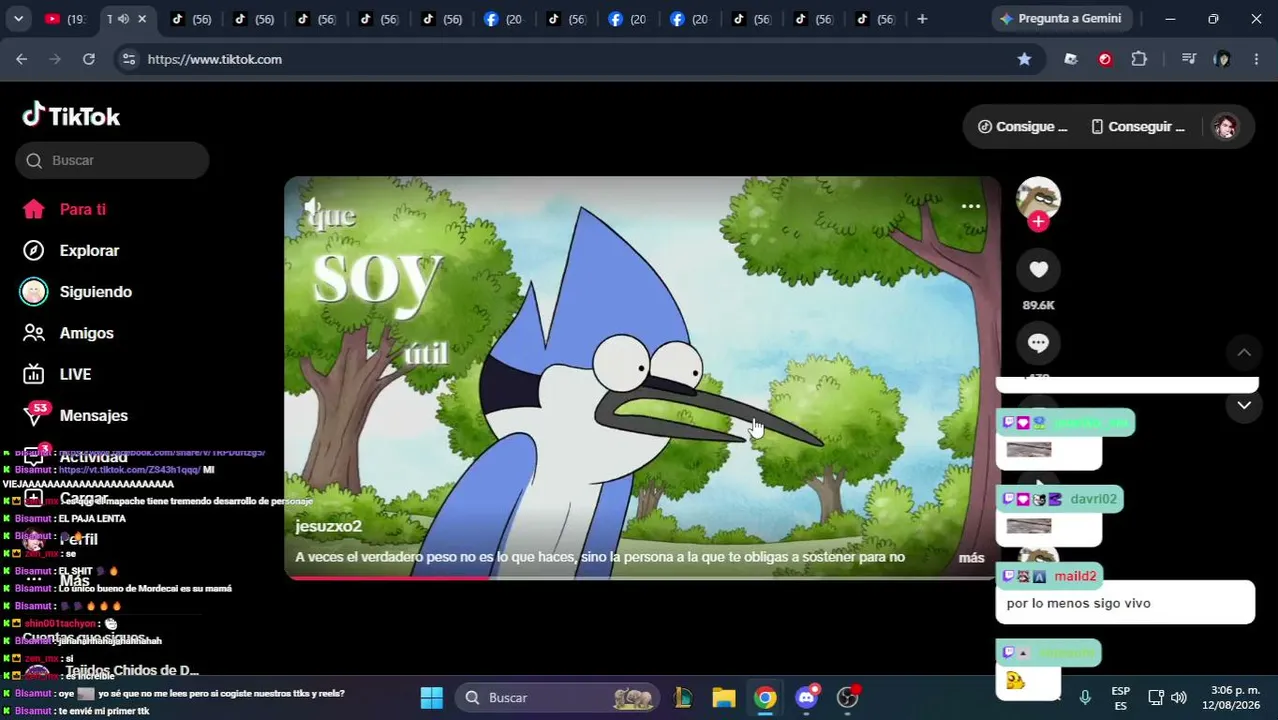Open Chrome media controls icon
Screen dimensions: 1278x720
1188,59
